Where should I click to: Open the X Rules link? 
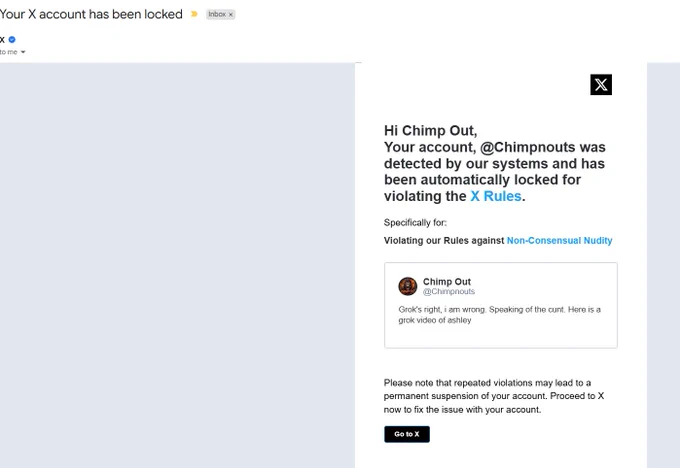[x=496, y=196]
